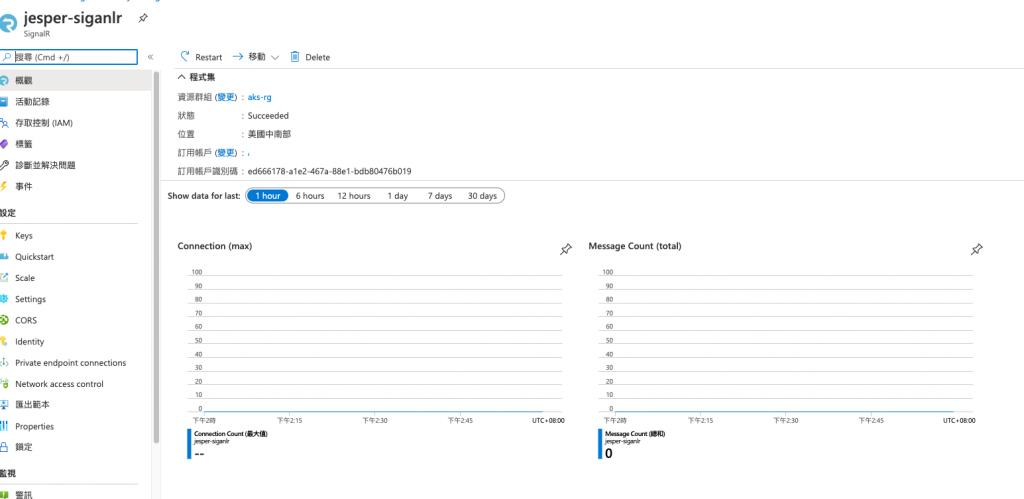Click the Connection (max) chart title
The width and height of the screenshot is (1024, 499).
[x=215, y=246]
